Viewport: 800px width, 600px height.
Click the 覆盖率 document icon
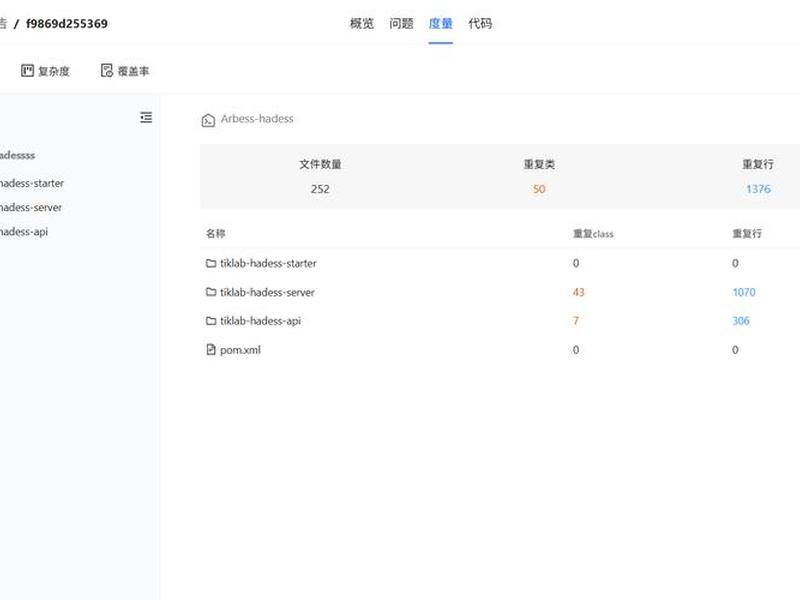[x=107, y=70]
